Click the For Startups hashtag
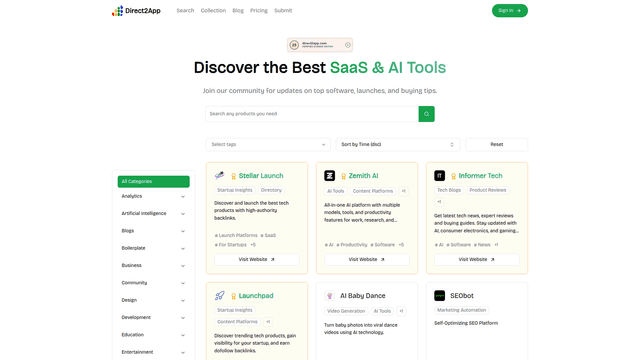 231,245
